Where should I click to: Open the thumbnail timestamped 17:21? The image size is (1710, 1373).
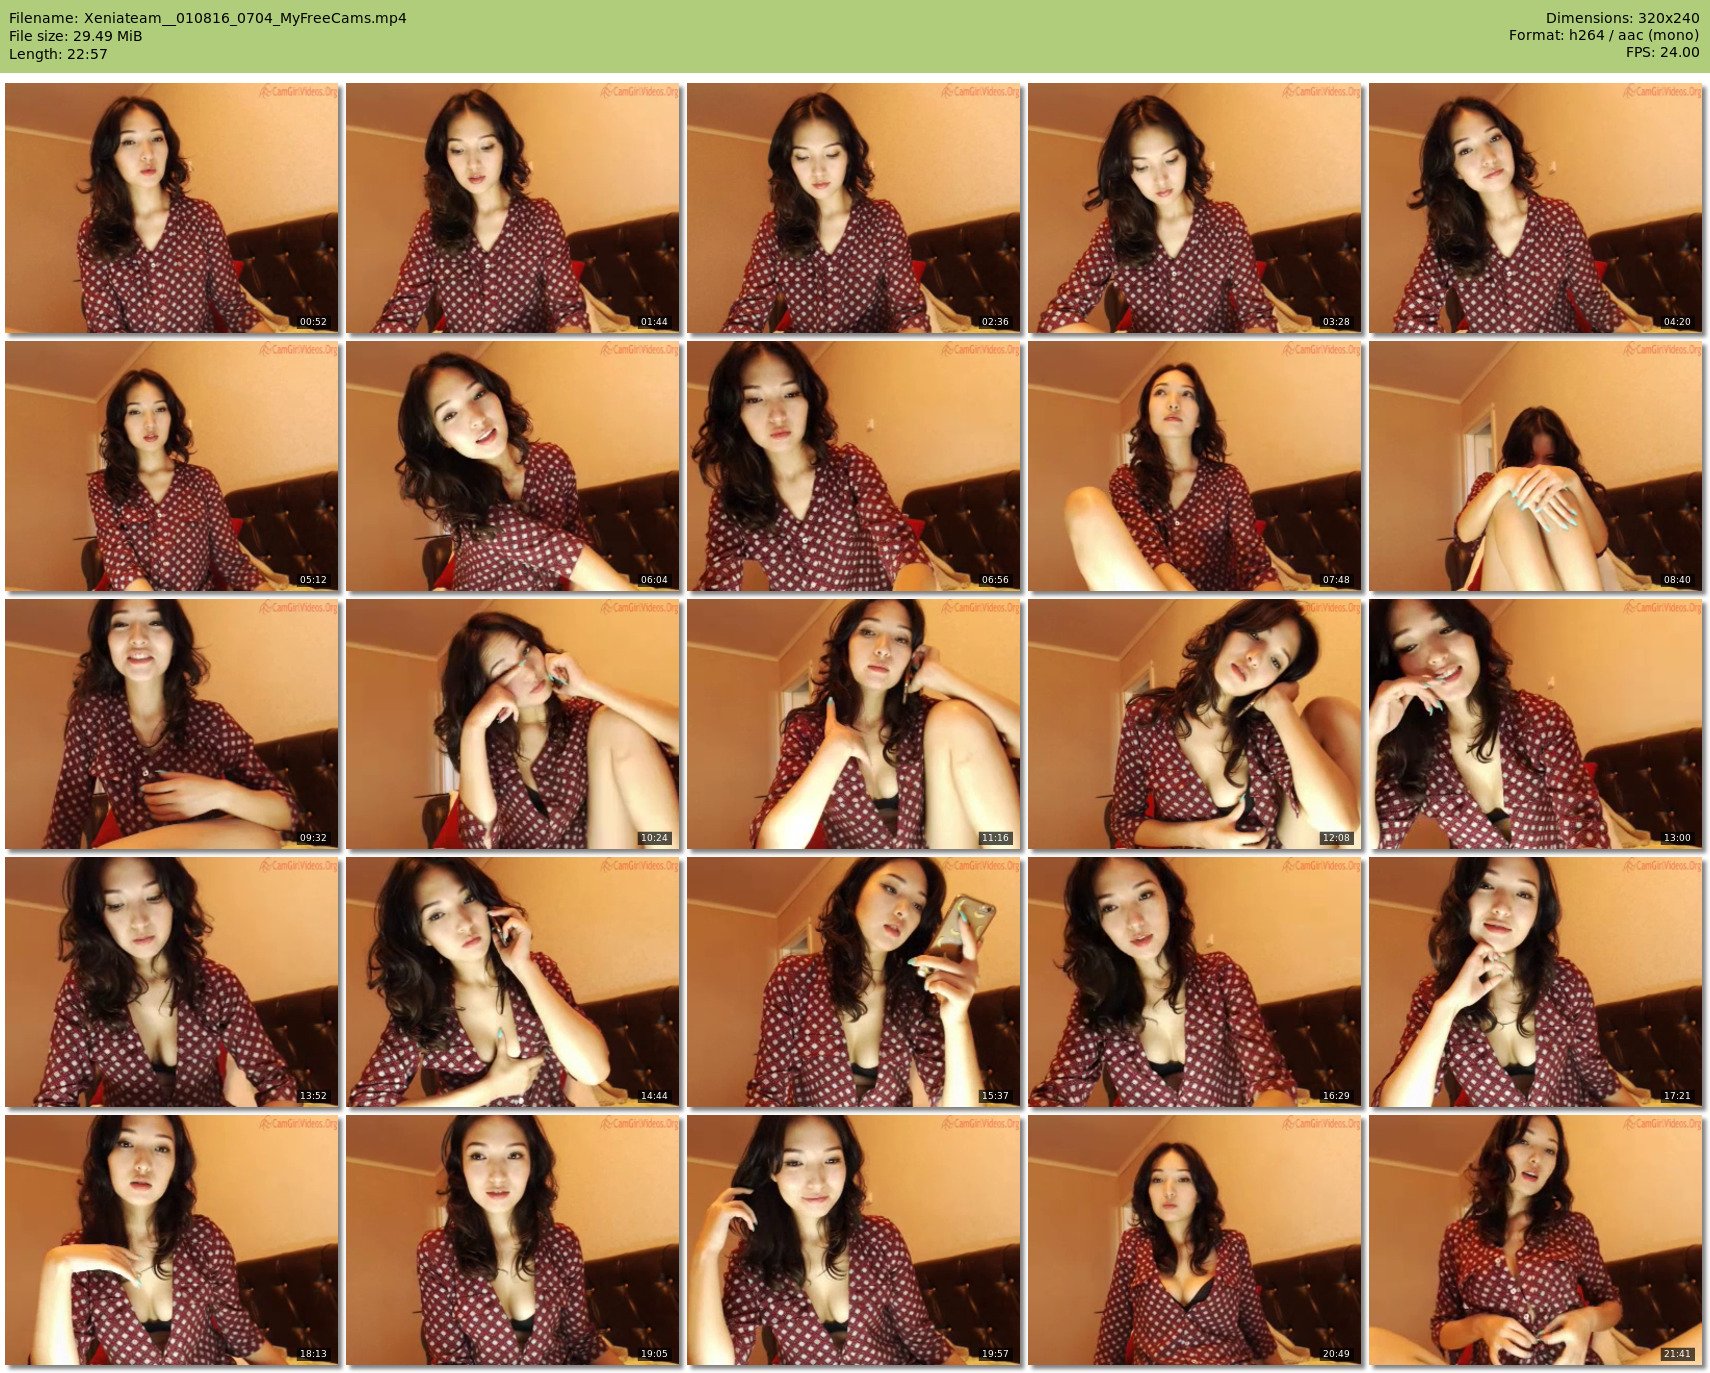pyautogui.click(x=1536, y=982)
